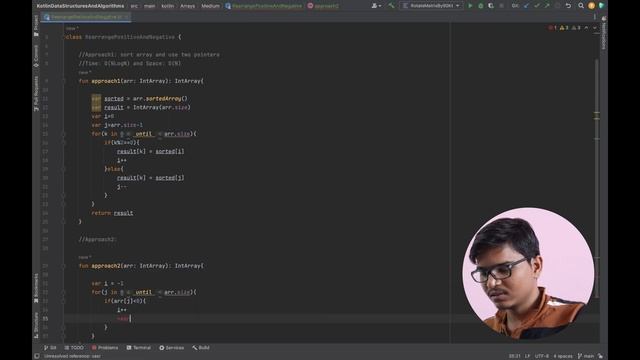Screen dimensions: 640x360
Task: Click 'Unresolved reference' status bar message
Action: pyautogui.click(x=72, y=356)
